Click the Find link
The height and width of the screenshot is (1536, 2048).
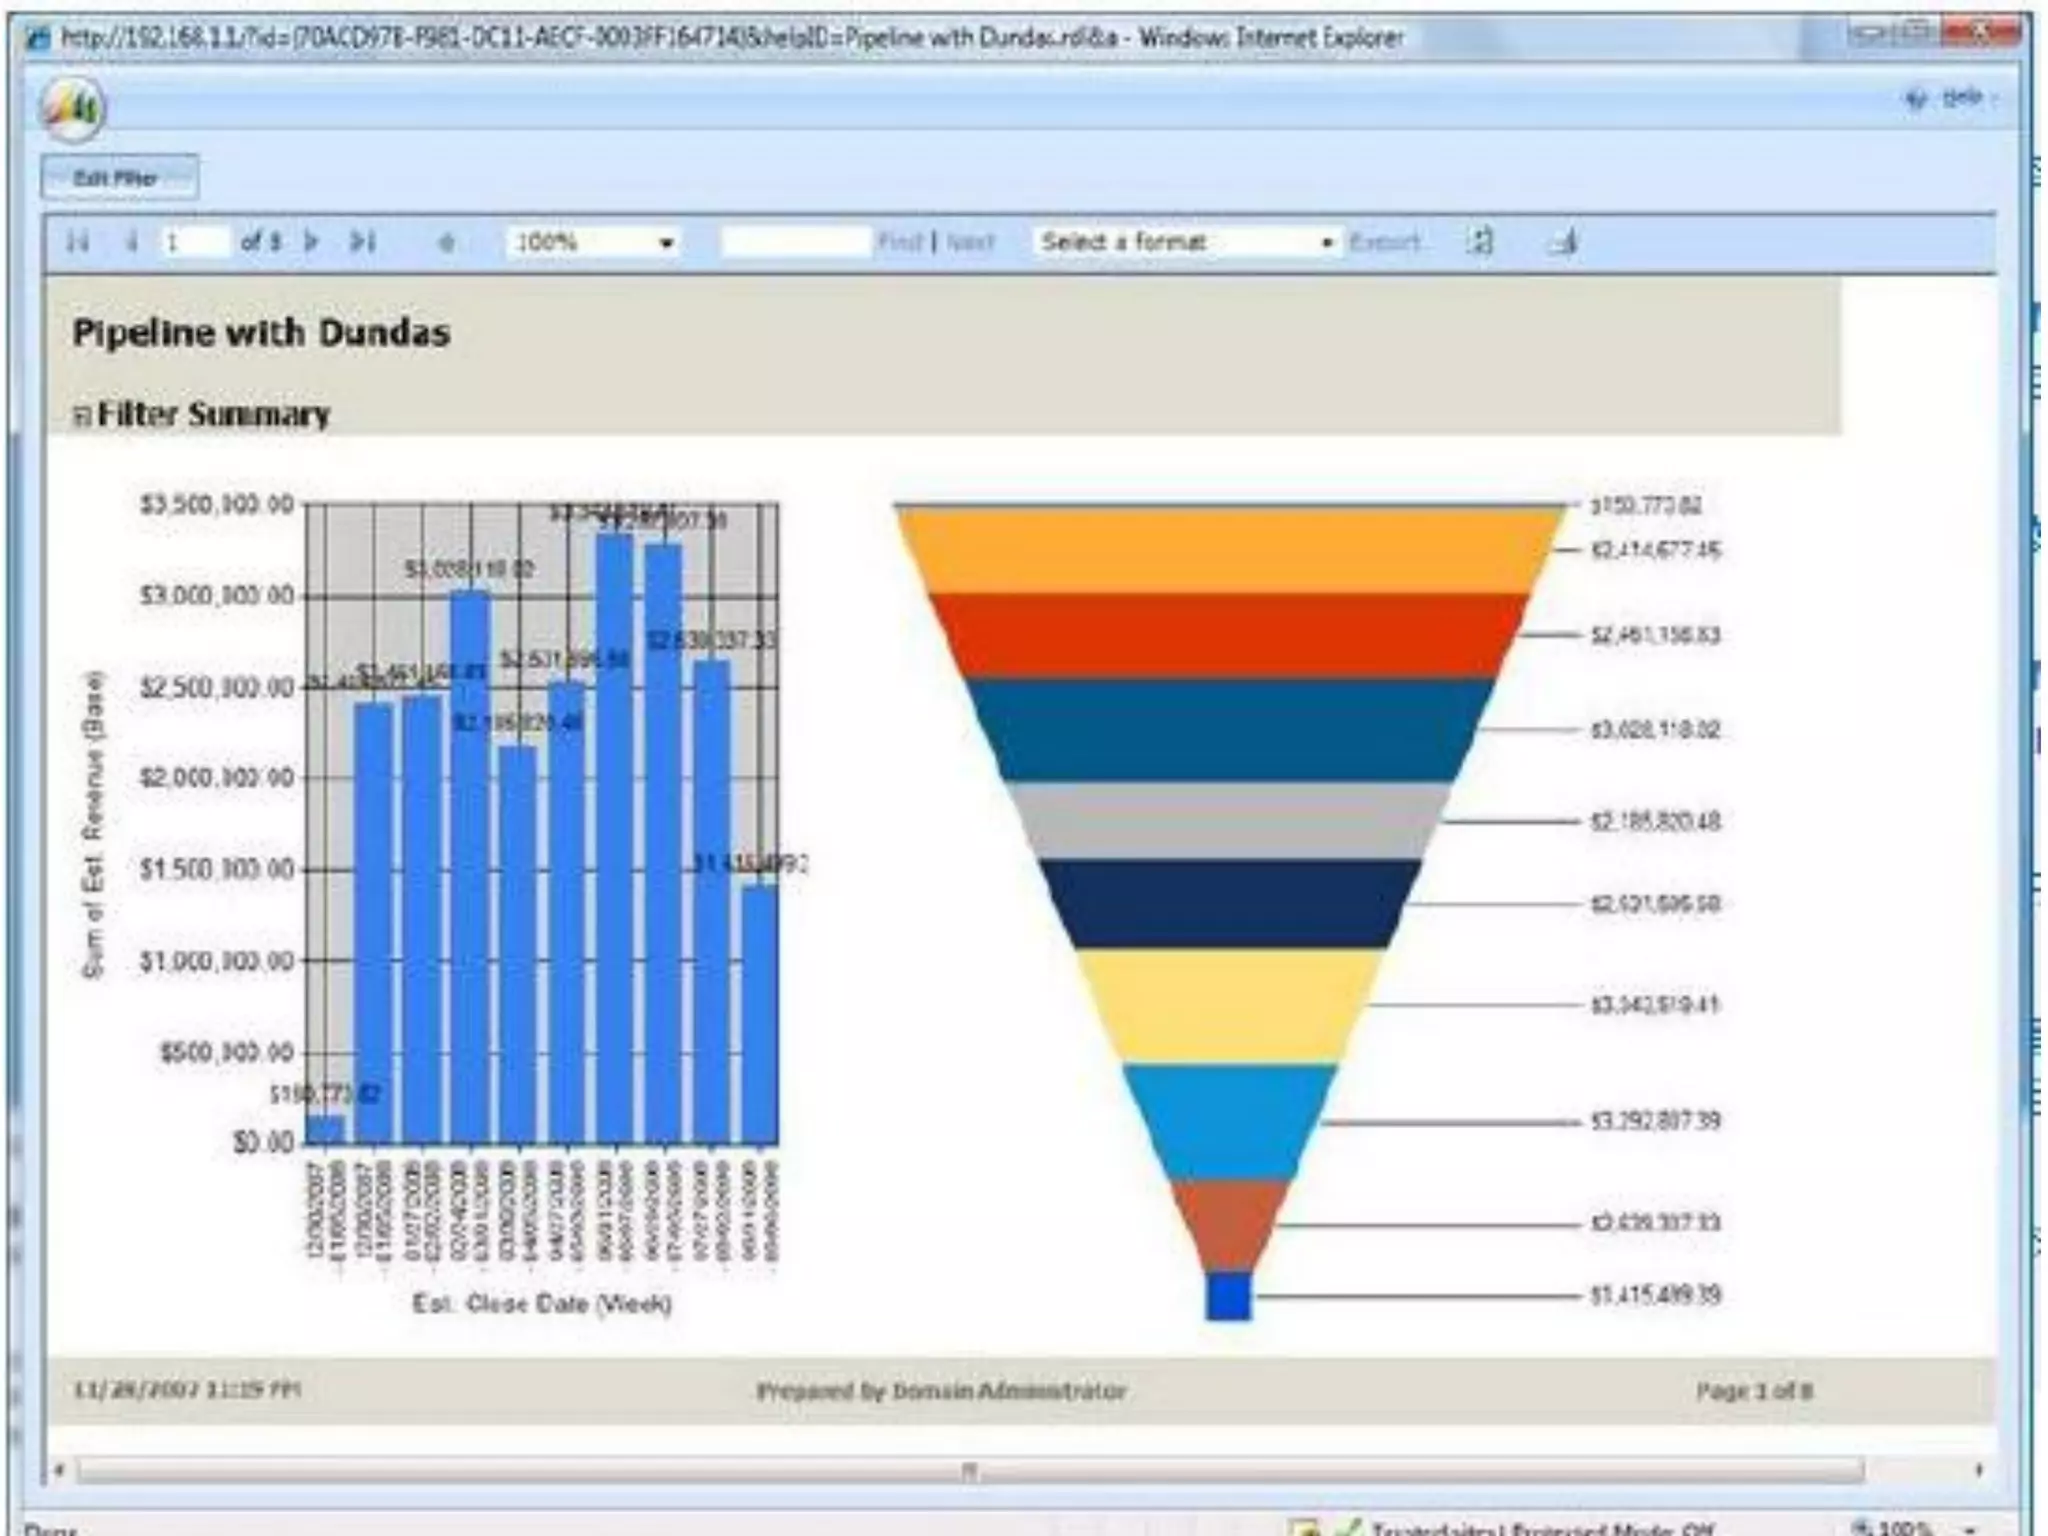pyautogui.click(x=899, y=242)
